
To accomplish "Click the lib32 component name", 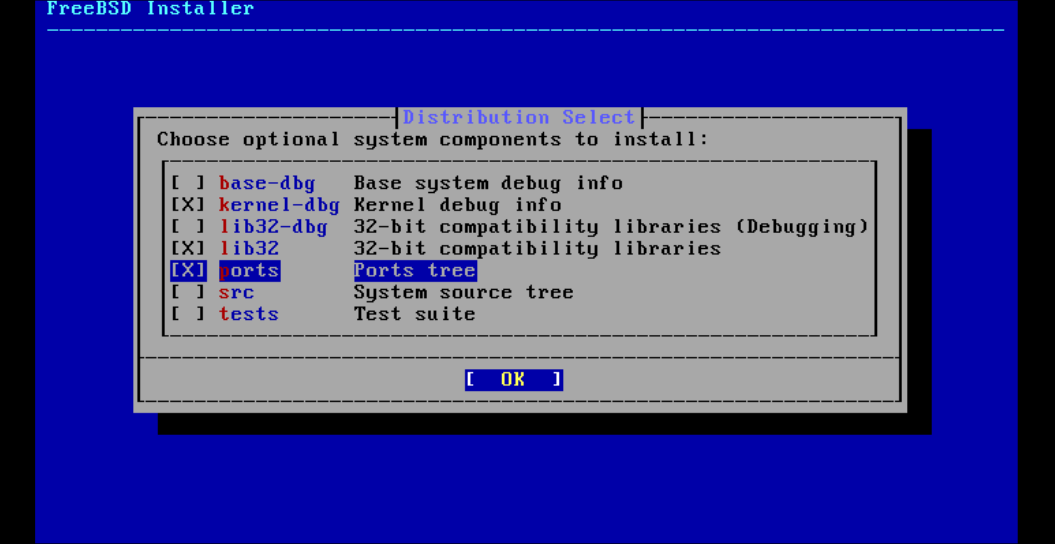I will [249, 248].
